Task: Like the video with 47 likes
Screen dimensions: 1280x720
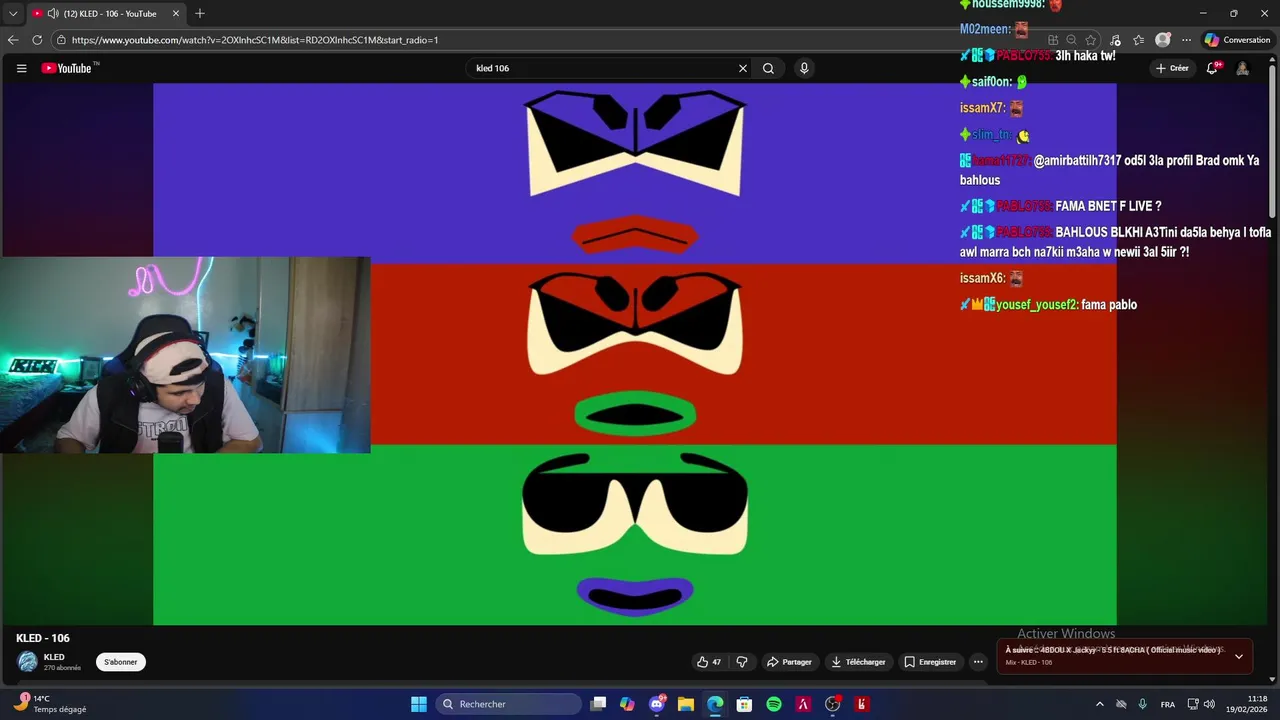Action: click(x=709, y=662)
